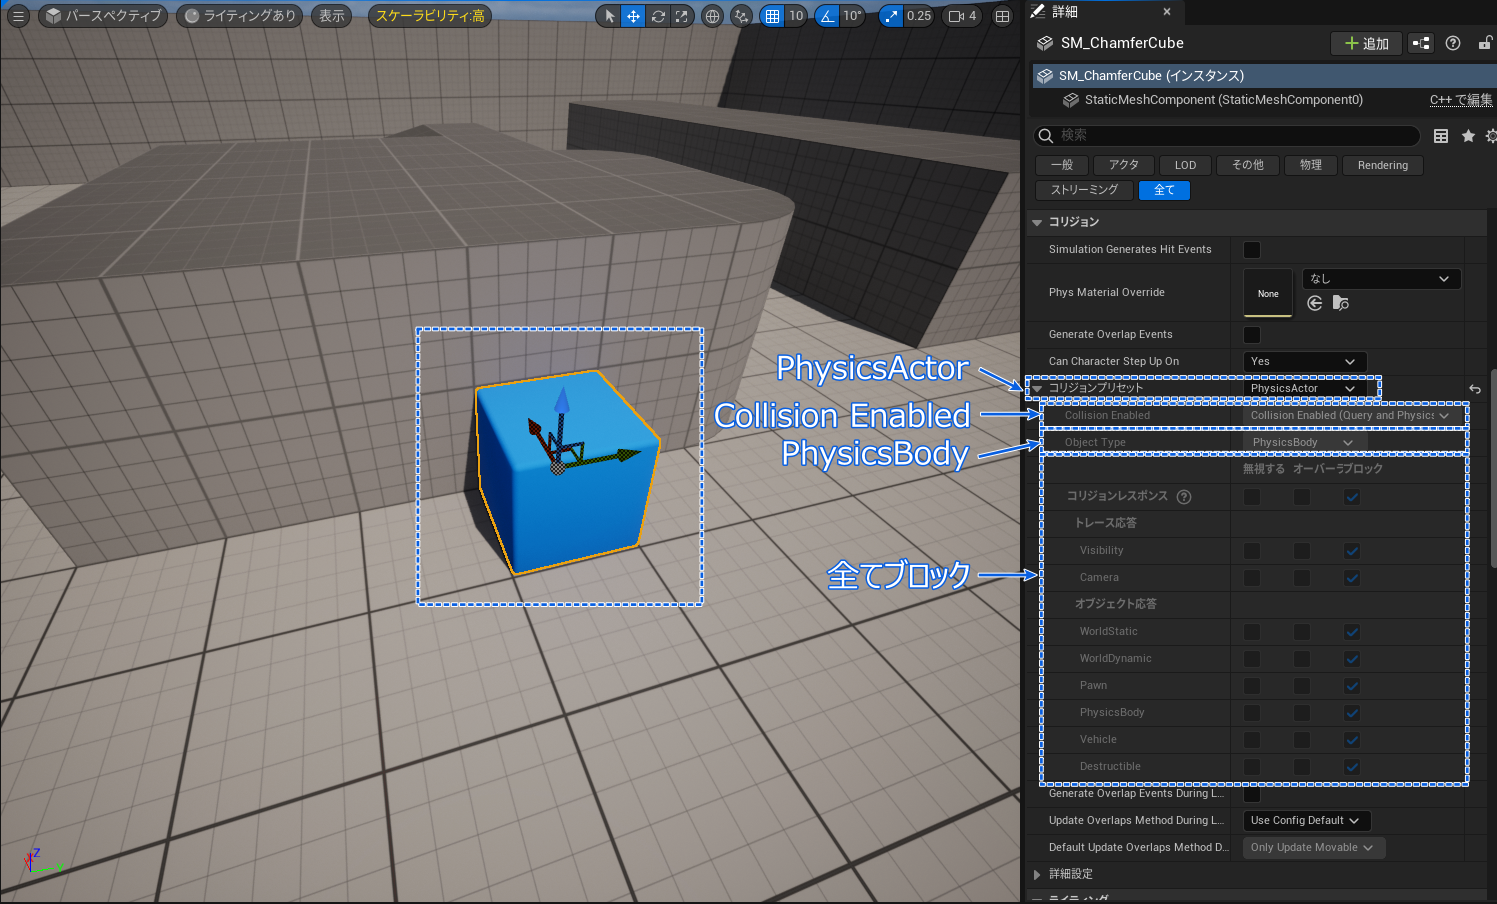The width and height of the screenshot is (1497, 904).
Task: Select the Rotate tool in viewport toolbar
Action: pos(658,16)
